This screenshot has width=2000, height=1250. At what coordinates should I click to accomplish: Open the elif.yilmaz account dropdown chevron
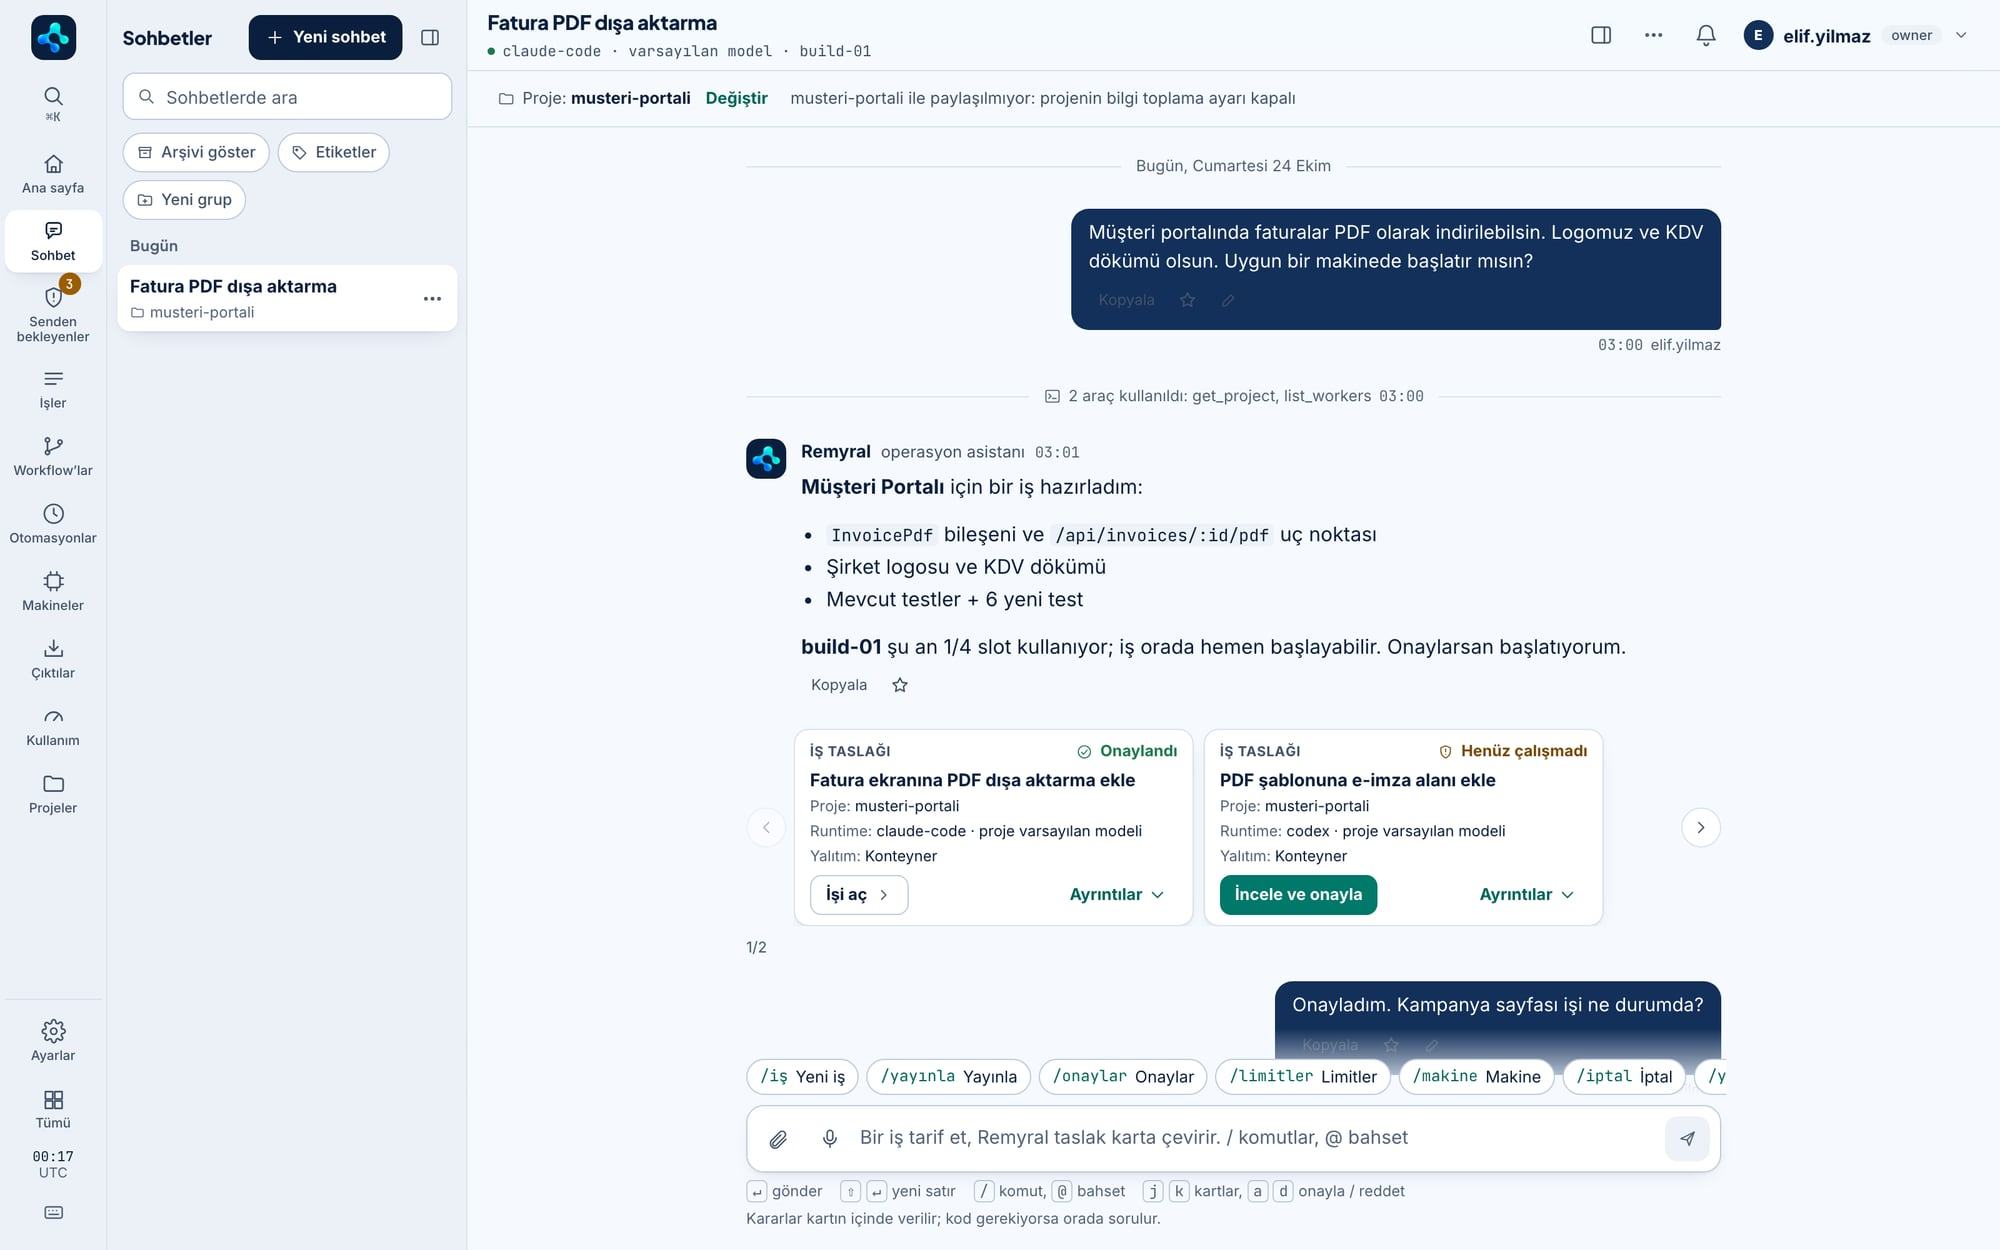(x=1961, y=36)
